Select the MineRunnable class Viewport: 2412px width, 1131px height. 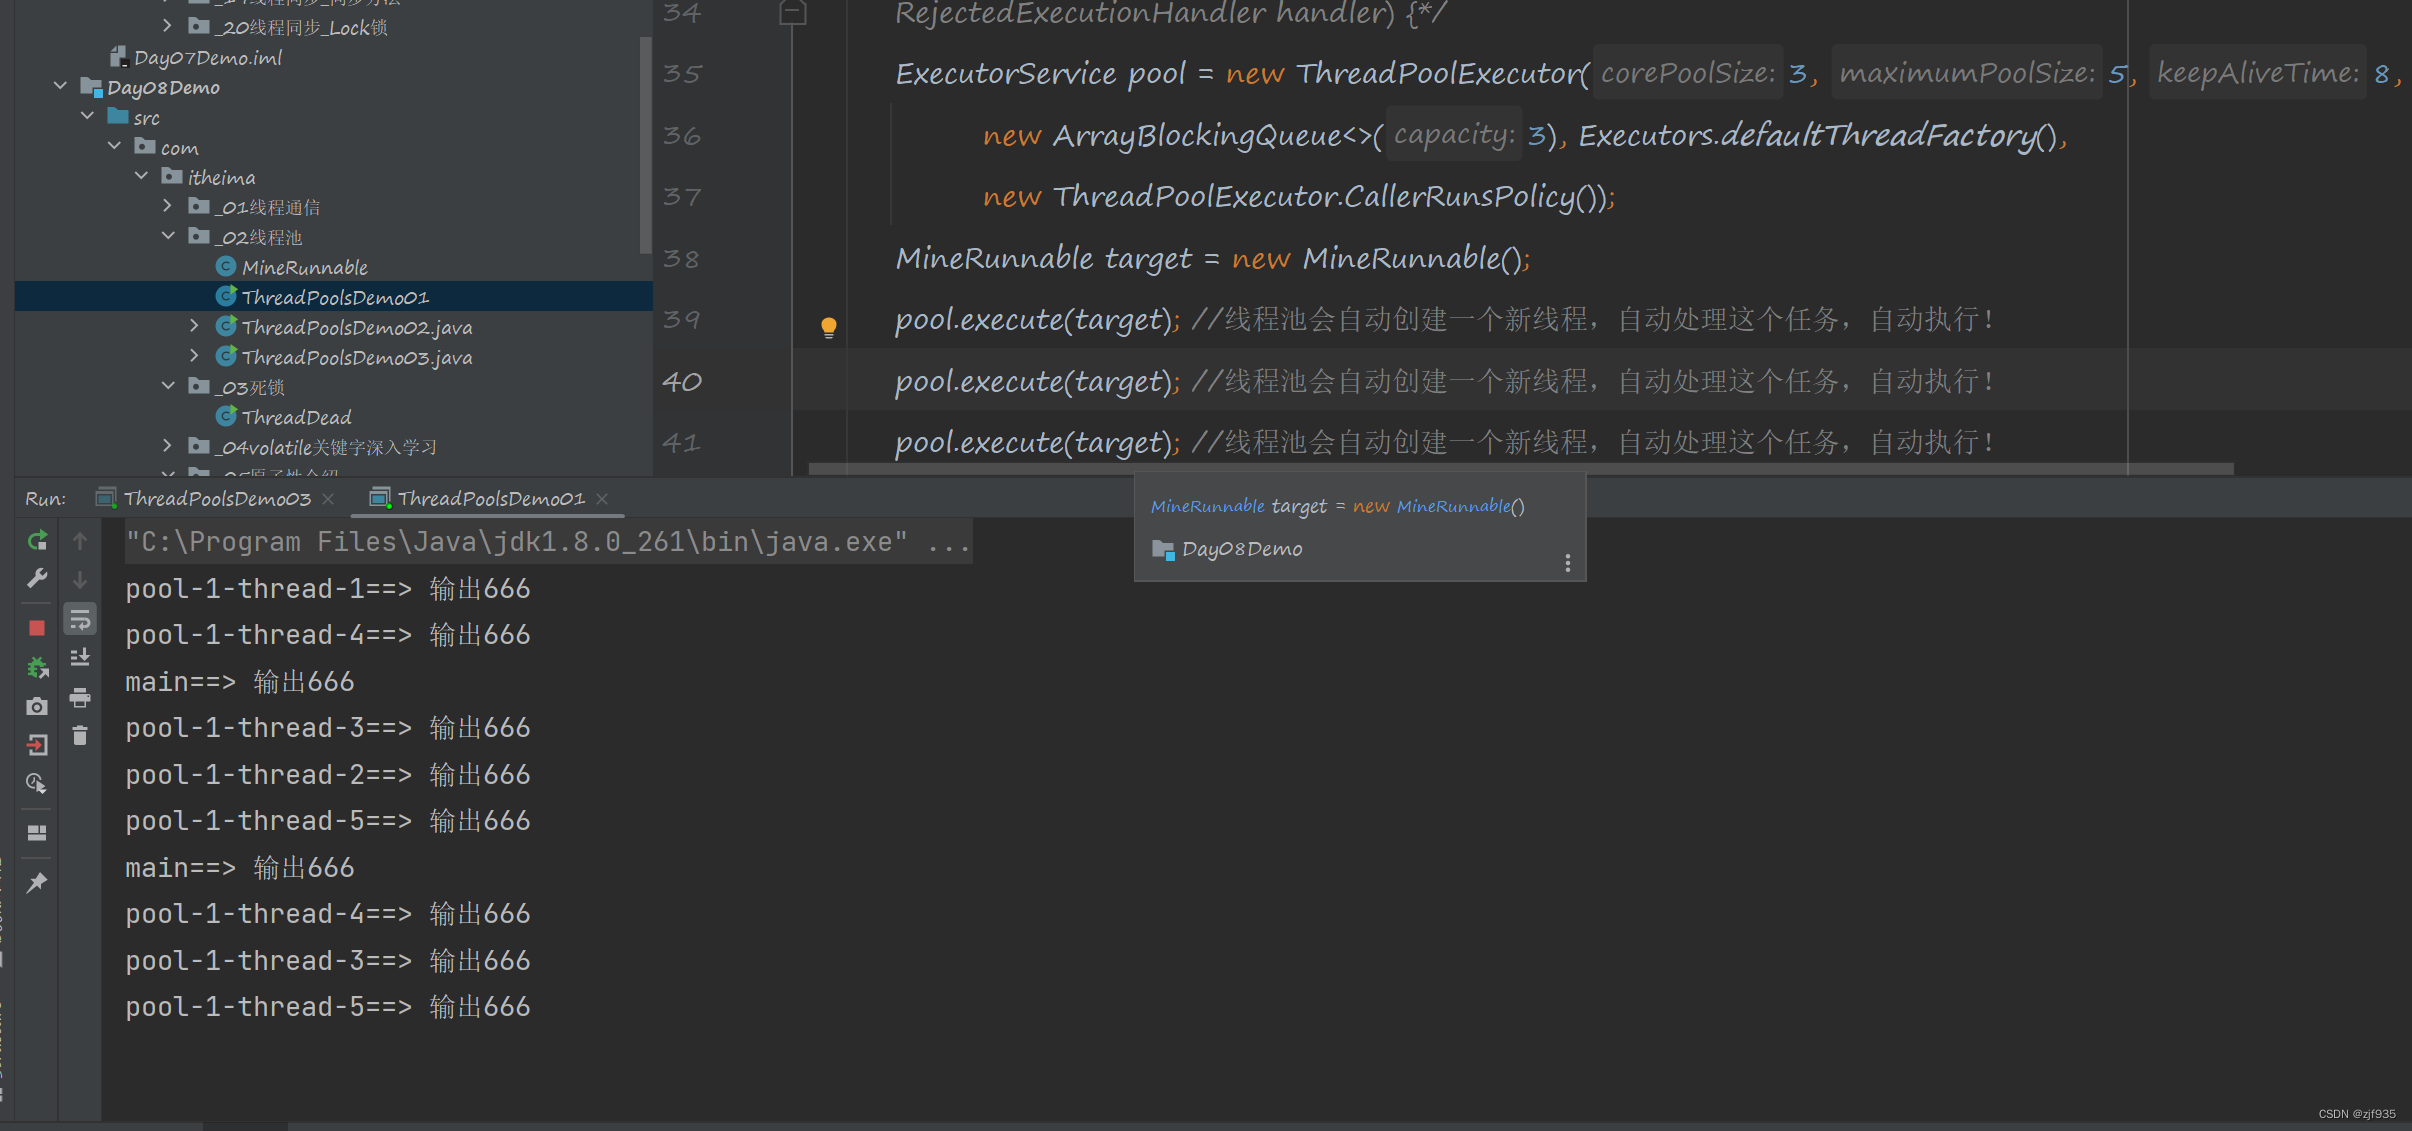tap(305, 267)
